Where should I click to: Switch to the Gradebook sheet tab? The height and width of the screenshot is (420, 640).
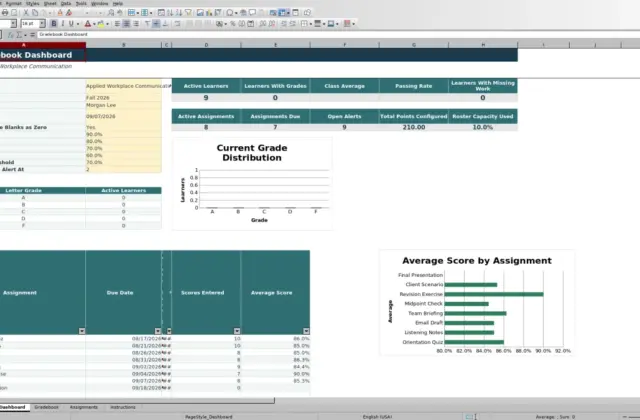coord(46,407)
